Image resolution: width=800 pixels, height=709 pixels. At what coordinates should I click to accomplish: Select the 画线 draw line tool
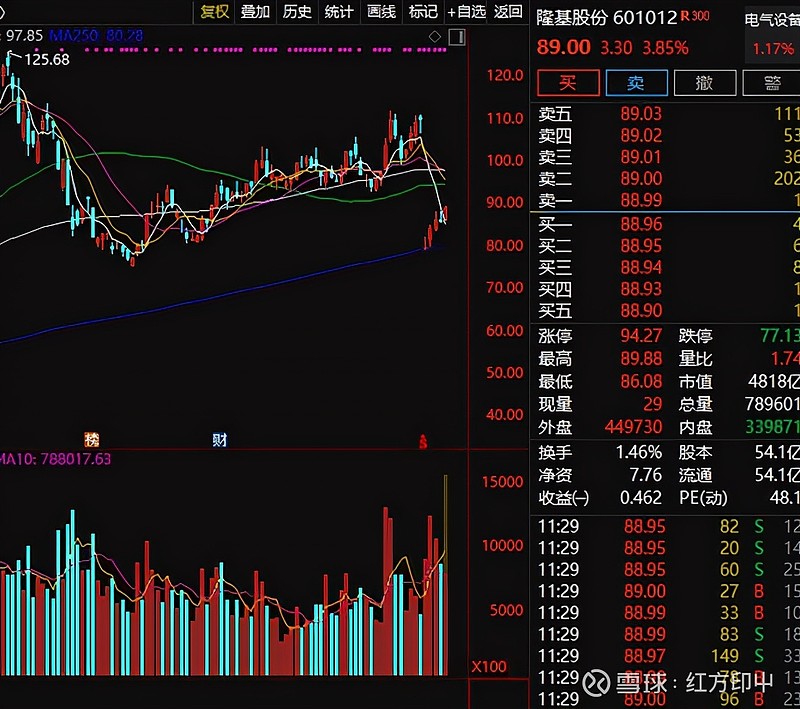pyautogui.click(x=381, y=11)
